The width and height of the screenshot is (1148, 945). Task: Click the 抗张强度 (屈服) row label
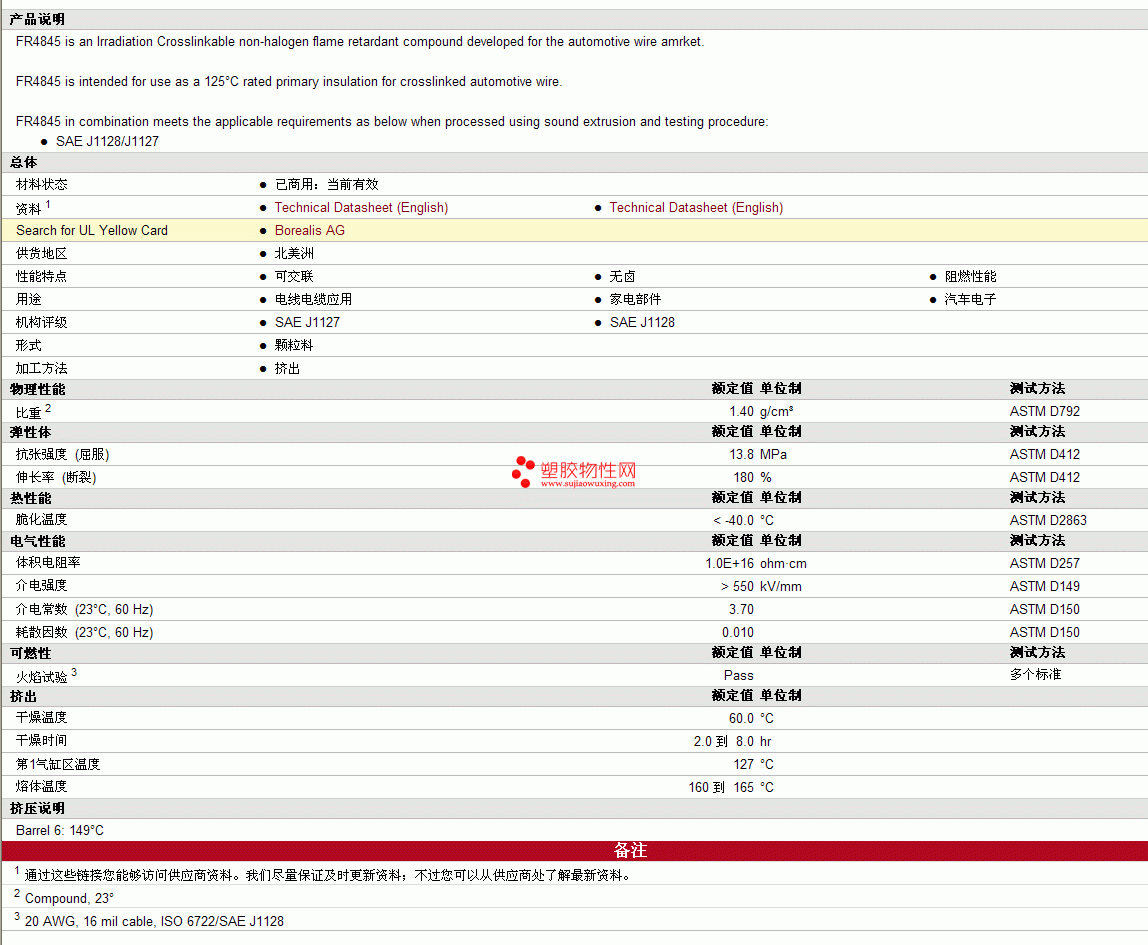tap(63, 455)
